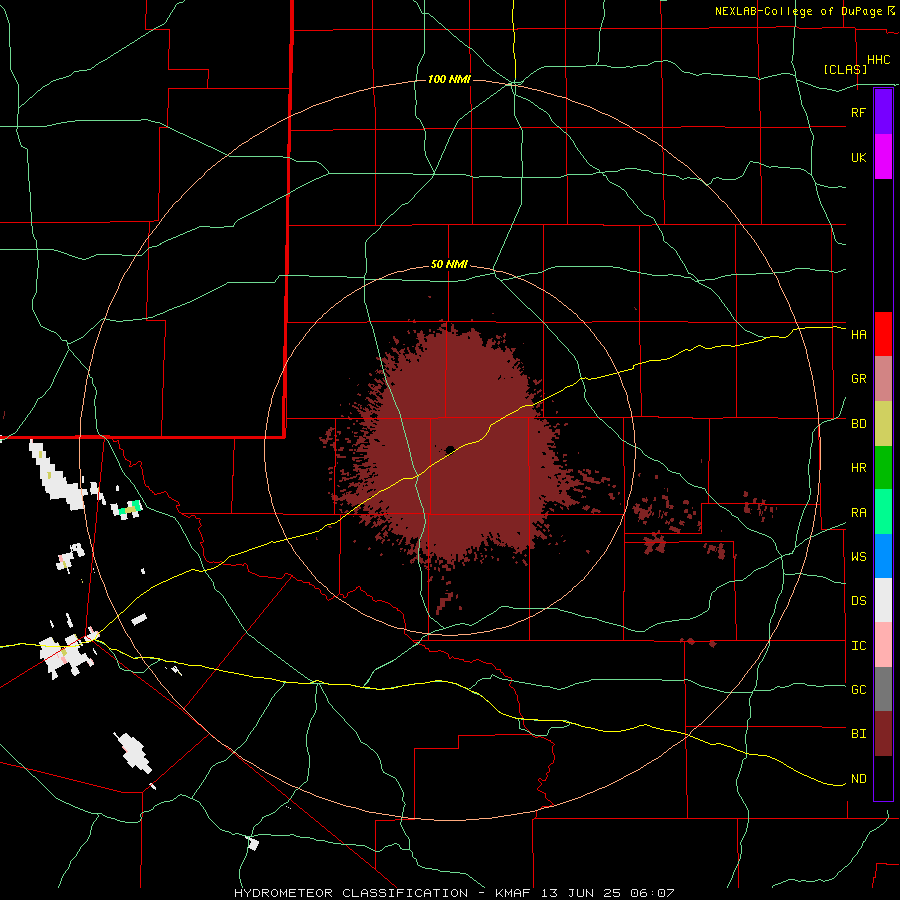Select the gray GC legend swatch
The width and height of the screenshot is (900, 900).
pyautogui.click(x=883, y=689)
